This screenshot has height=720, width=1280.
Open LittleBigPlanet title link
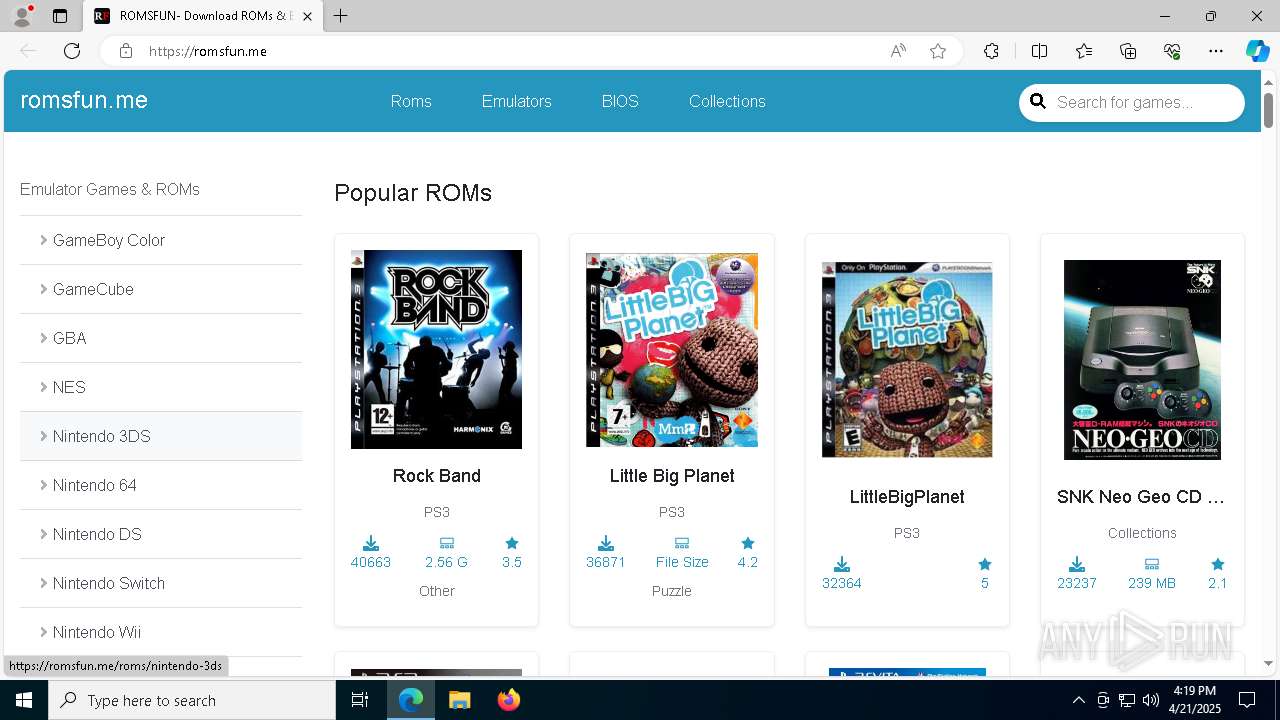pyautogui.click(x=907, y=497)
